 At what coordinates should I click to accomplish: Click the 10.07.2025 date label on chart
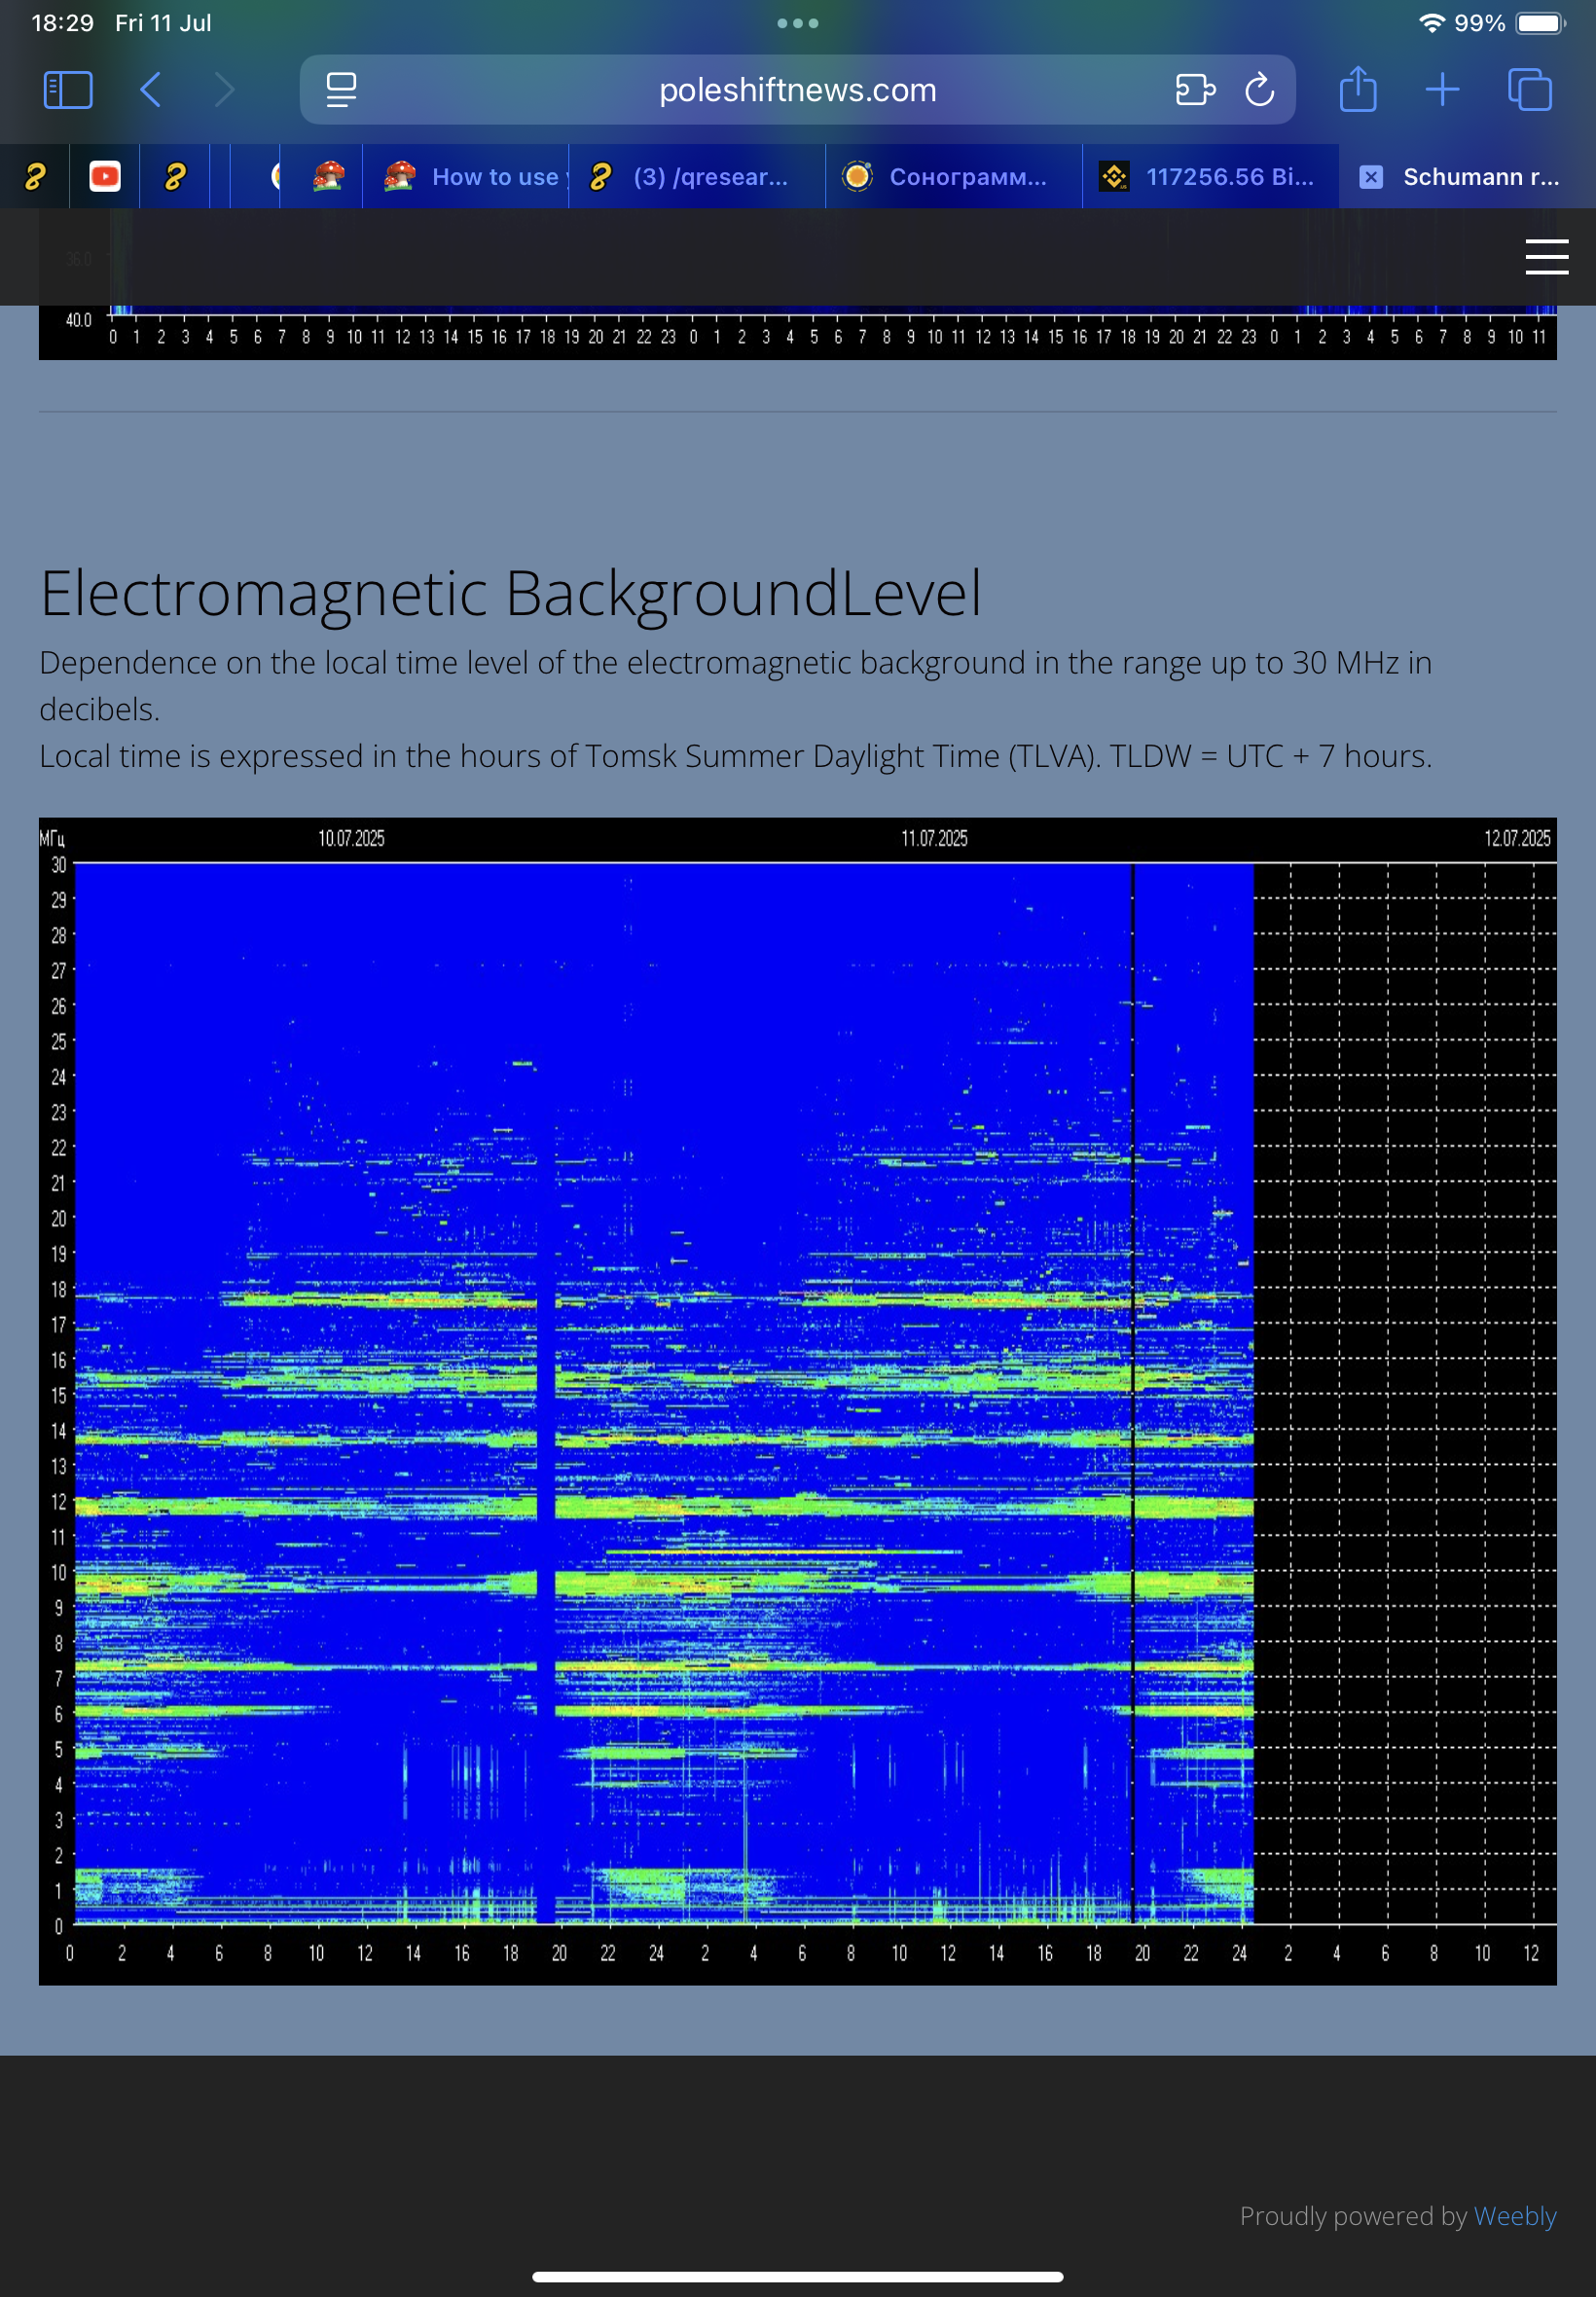click(351, 838)
